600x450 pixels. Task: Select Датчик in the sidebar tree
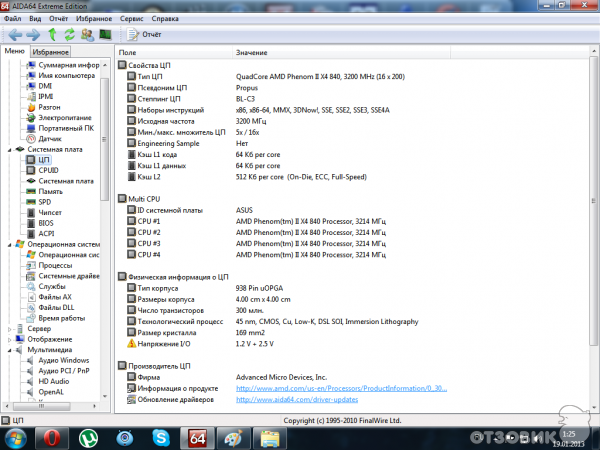(51, 138)
